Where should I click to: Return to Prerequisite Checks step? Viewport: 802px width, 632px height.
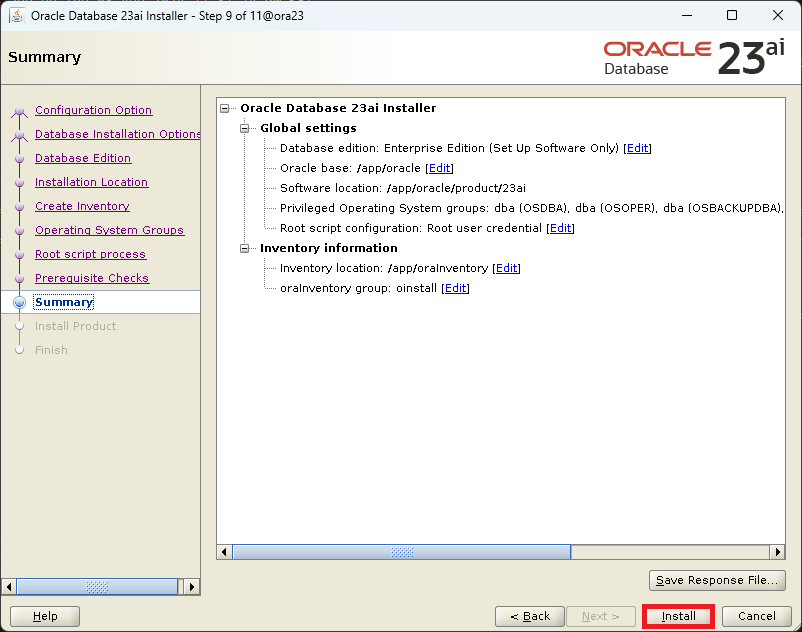click(92, 278)
